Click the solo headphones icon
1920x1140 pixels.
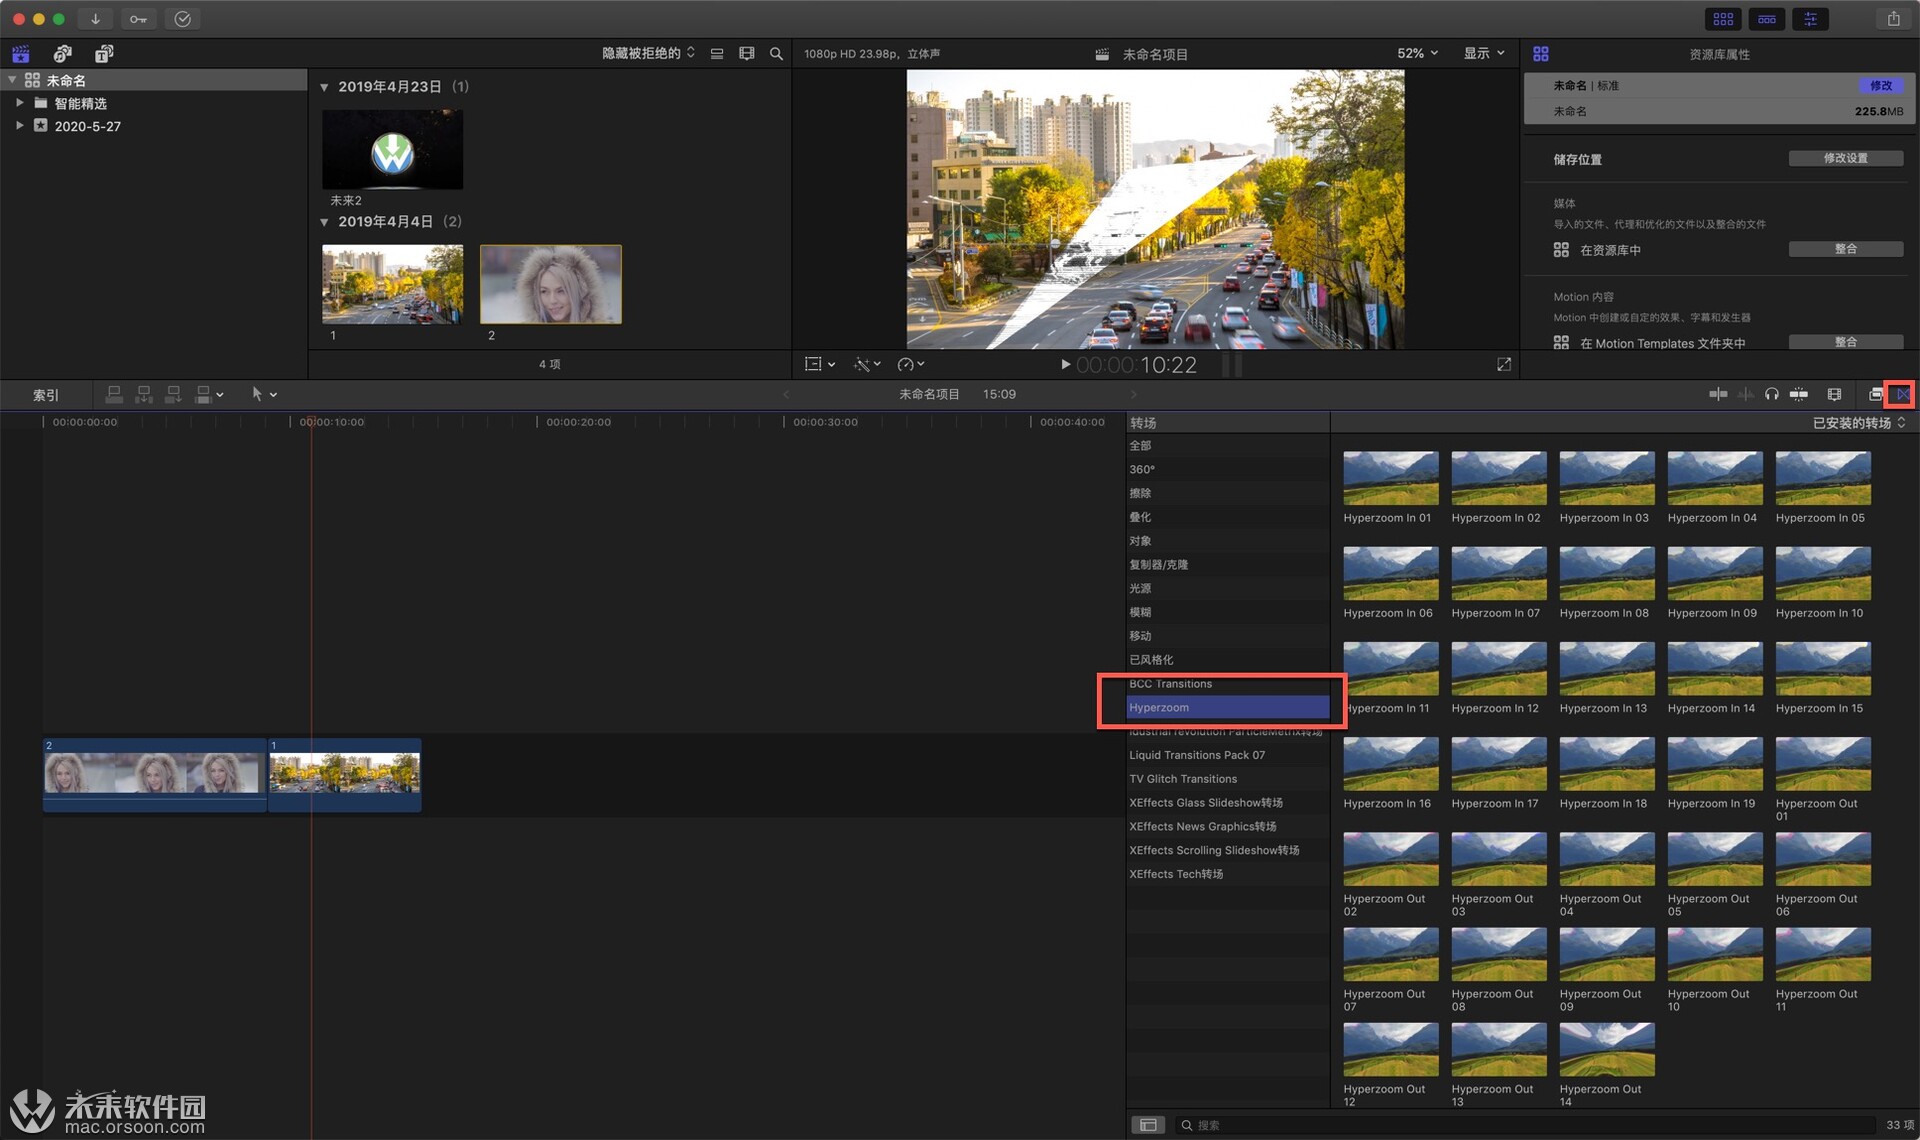pos(1771,394)
